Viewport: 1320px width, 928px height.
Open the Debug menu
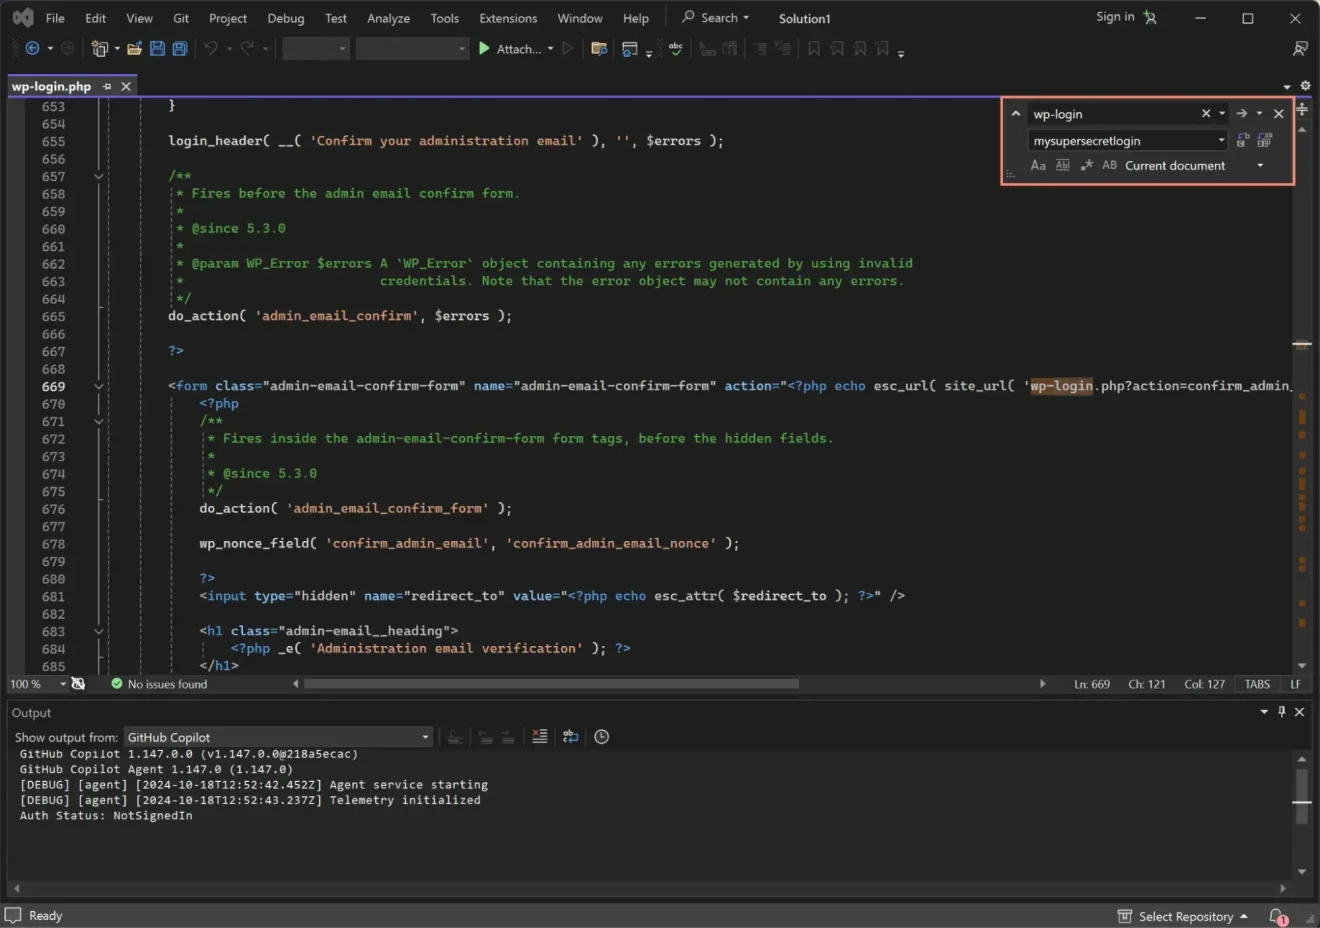[x=286, y=18]
